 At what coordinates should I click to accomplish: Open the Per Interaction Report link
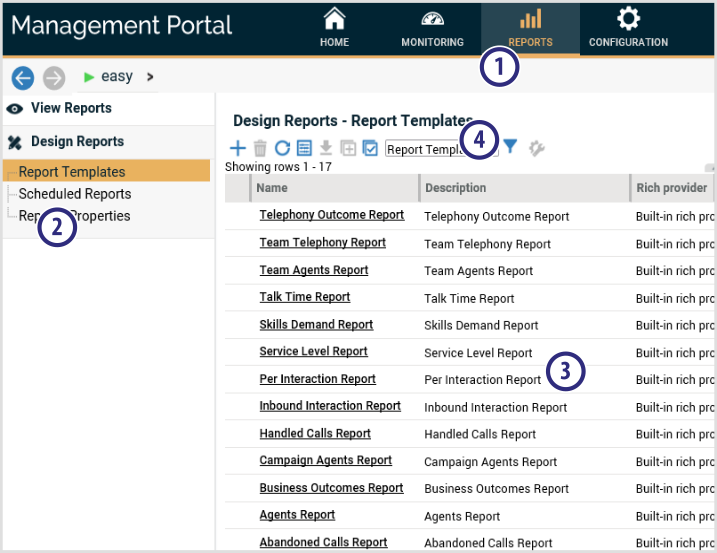317,379
